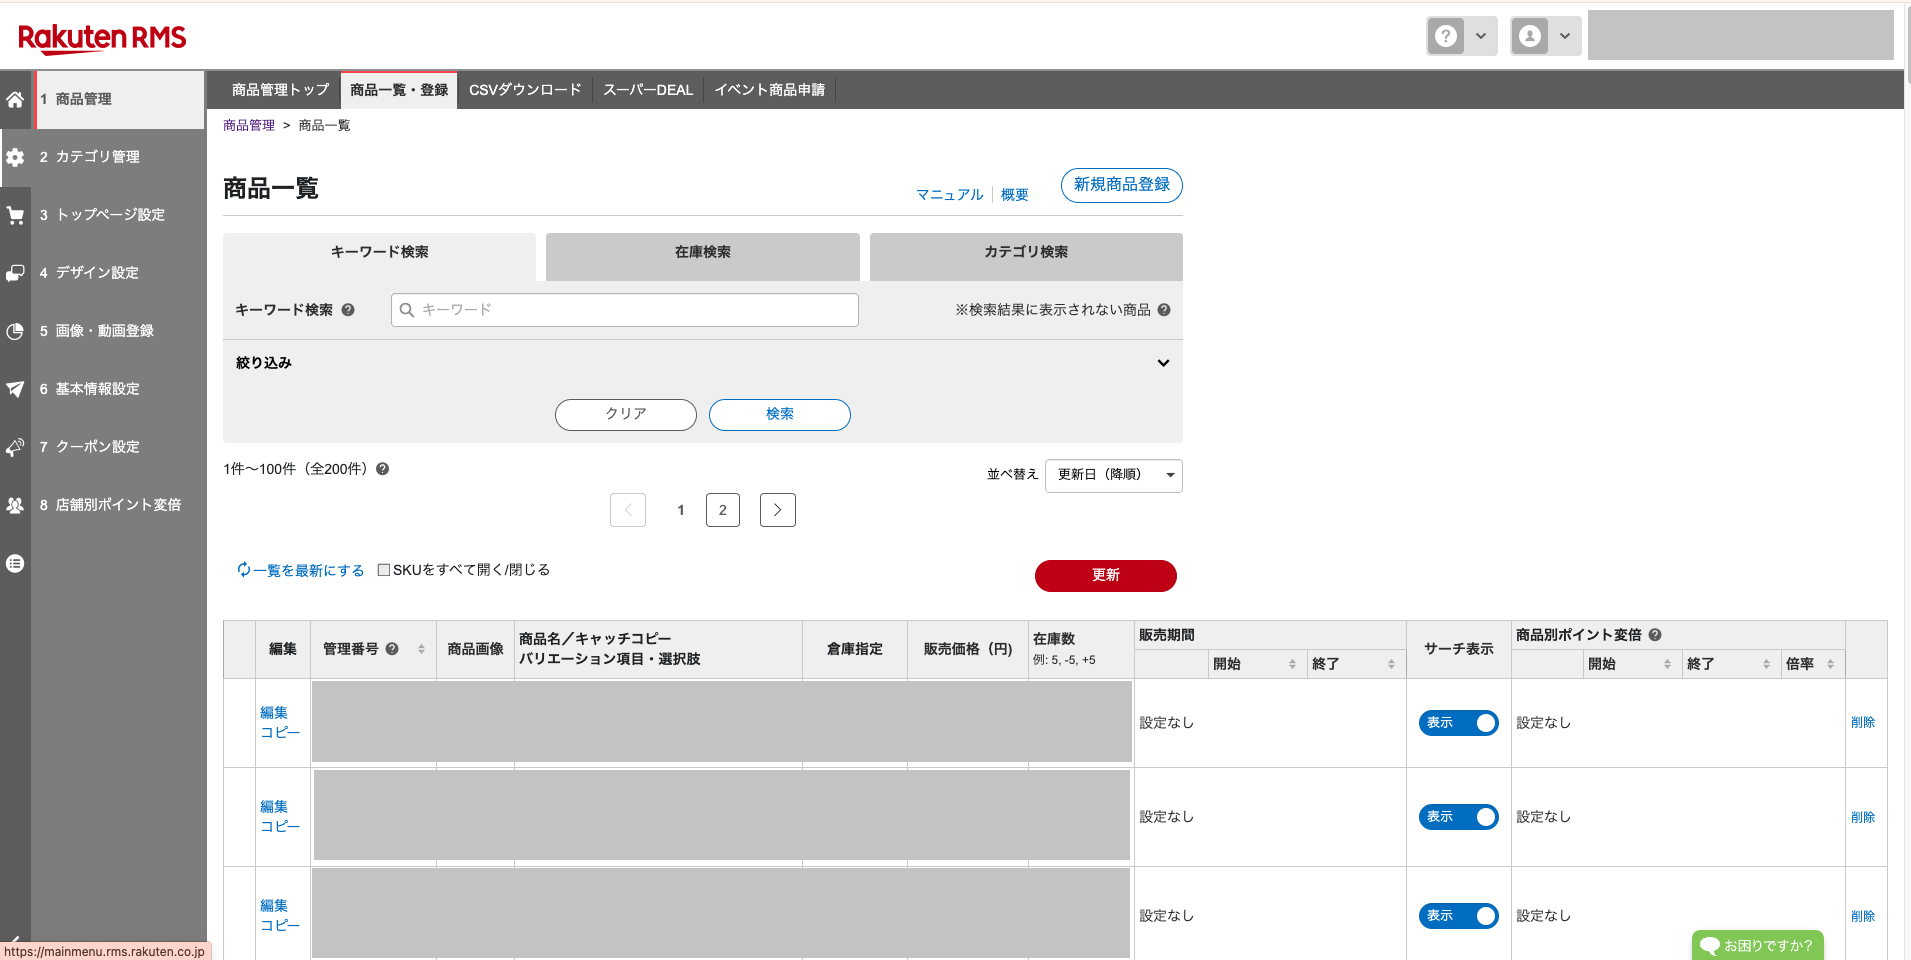Viewport: 1911px width, 960px height.
Task: Select 基本情報設定 paper plane icon
Action: point(15,388)
